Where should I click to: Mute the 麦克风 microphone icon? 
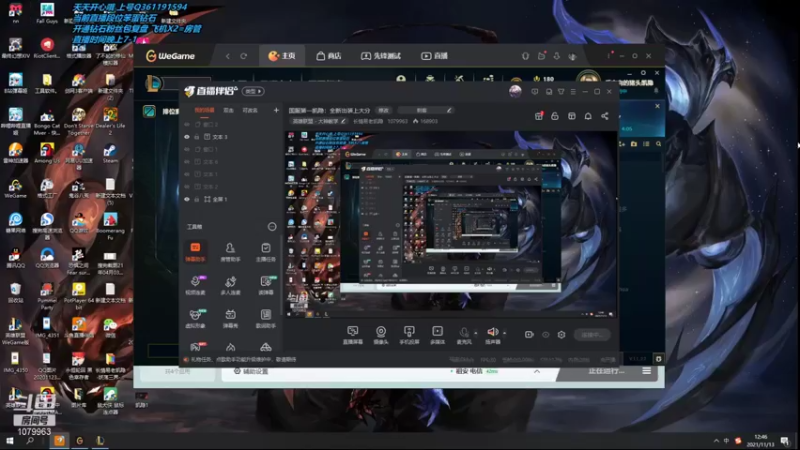coord(464,332)
